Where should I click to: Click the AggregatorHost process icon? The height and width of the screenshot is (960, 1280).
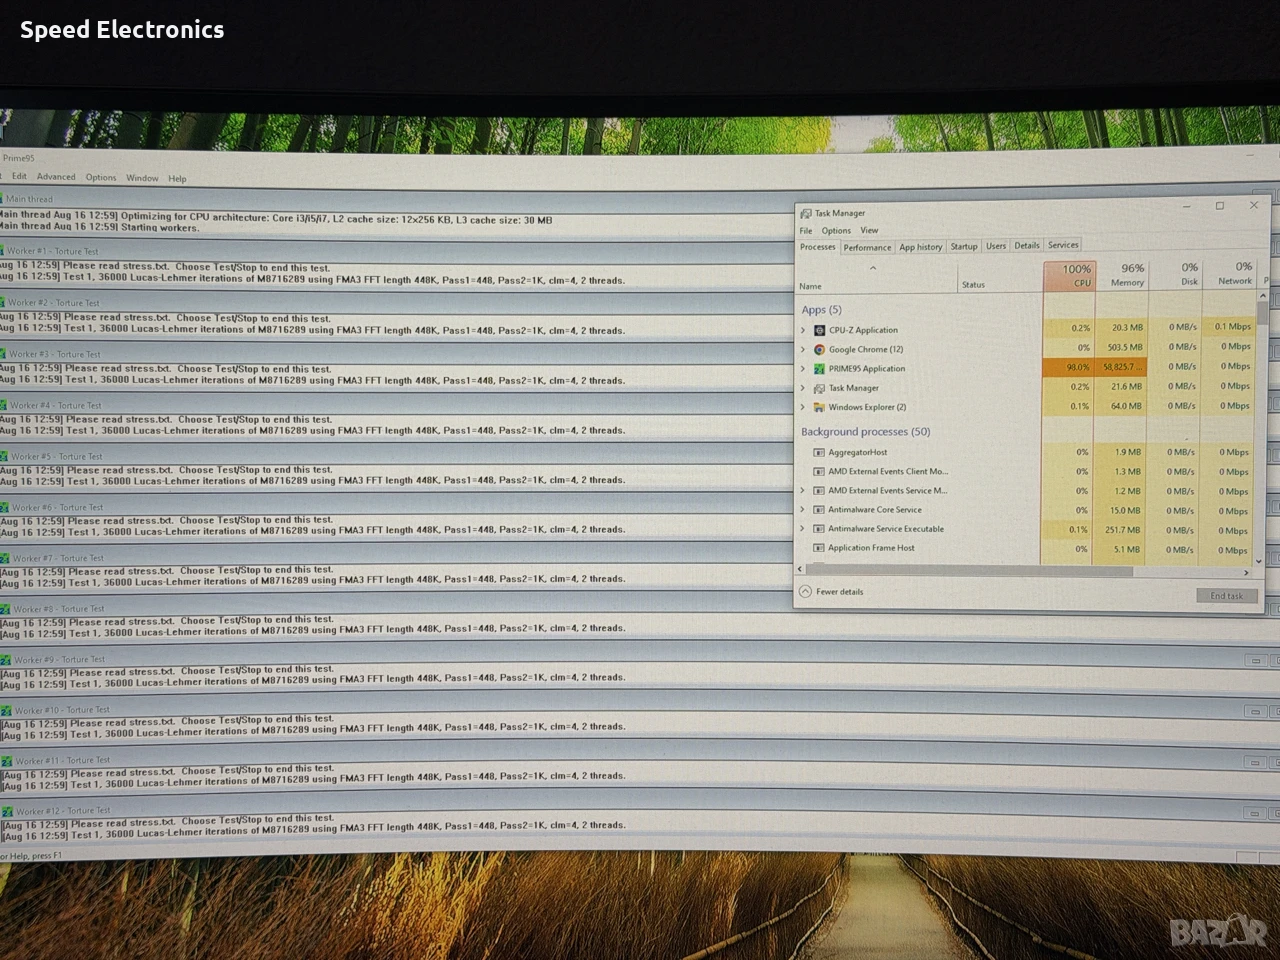pos(819,452)
